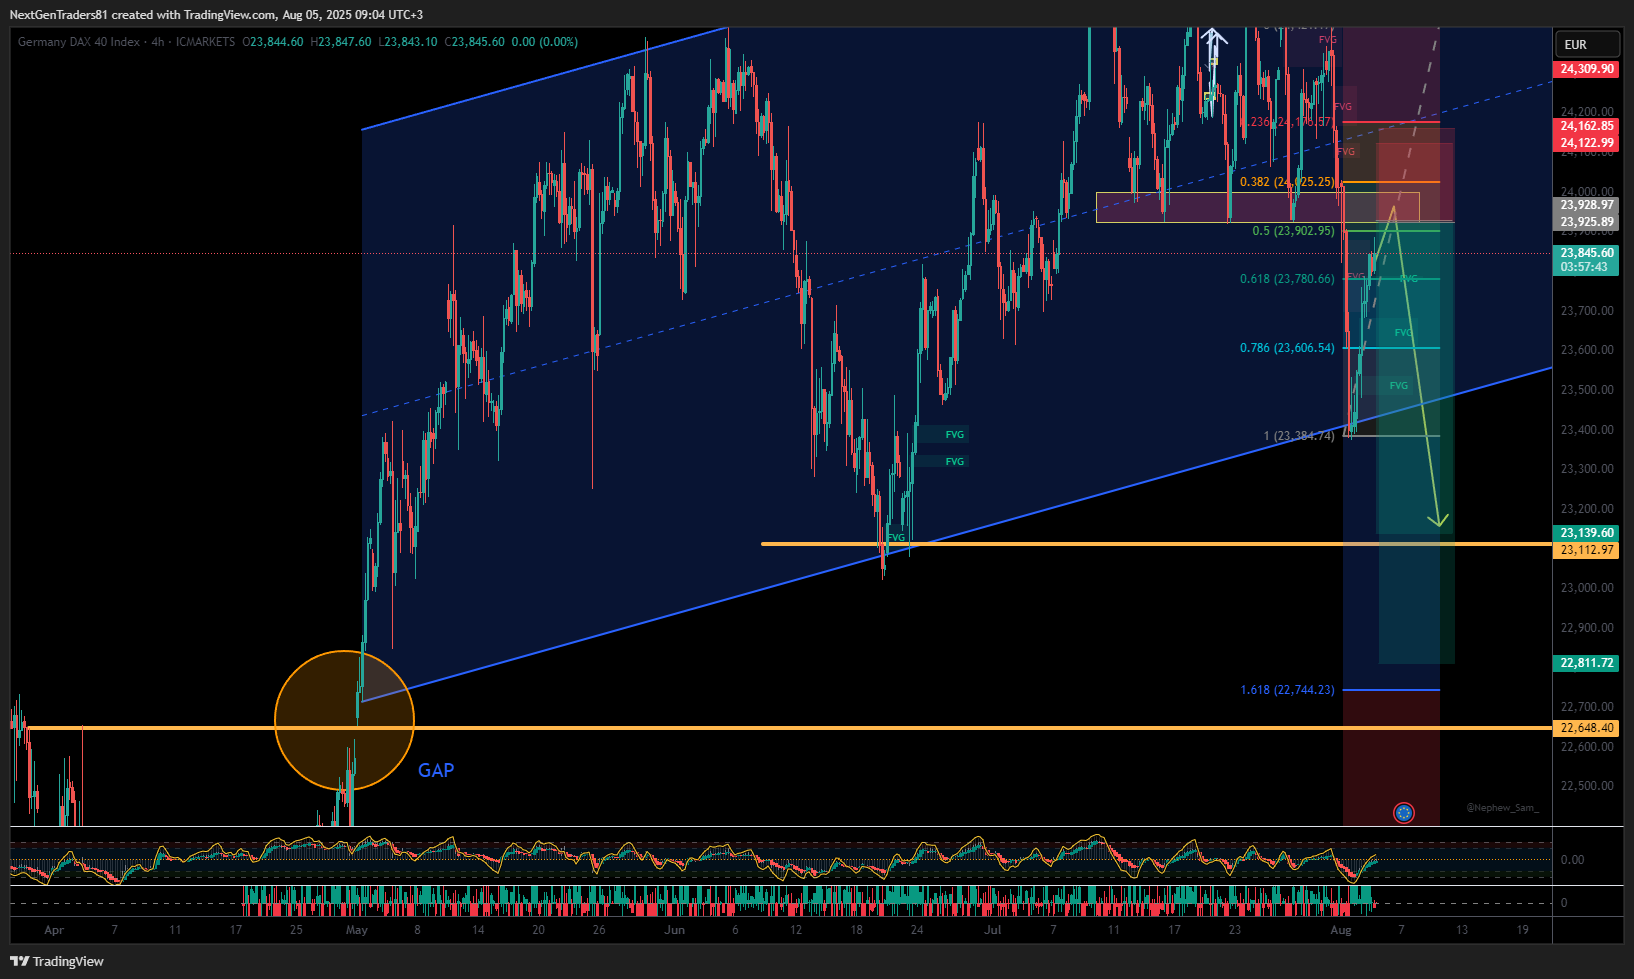The height and width of the screenshot is (979, 1634).
Task: Click the Jun label on the time axis
Action: click(675, 930)
